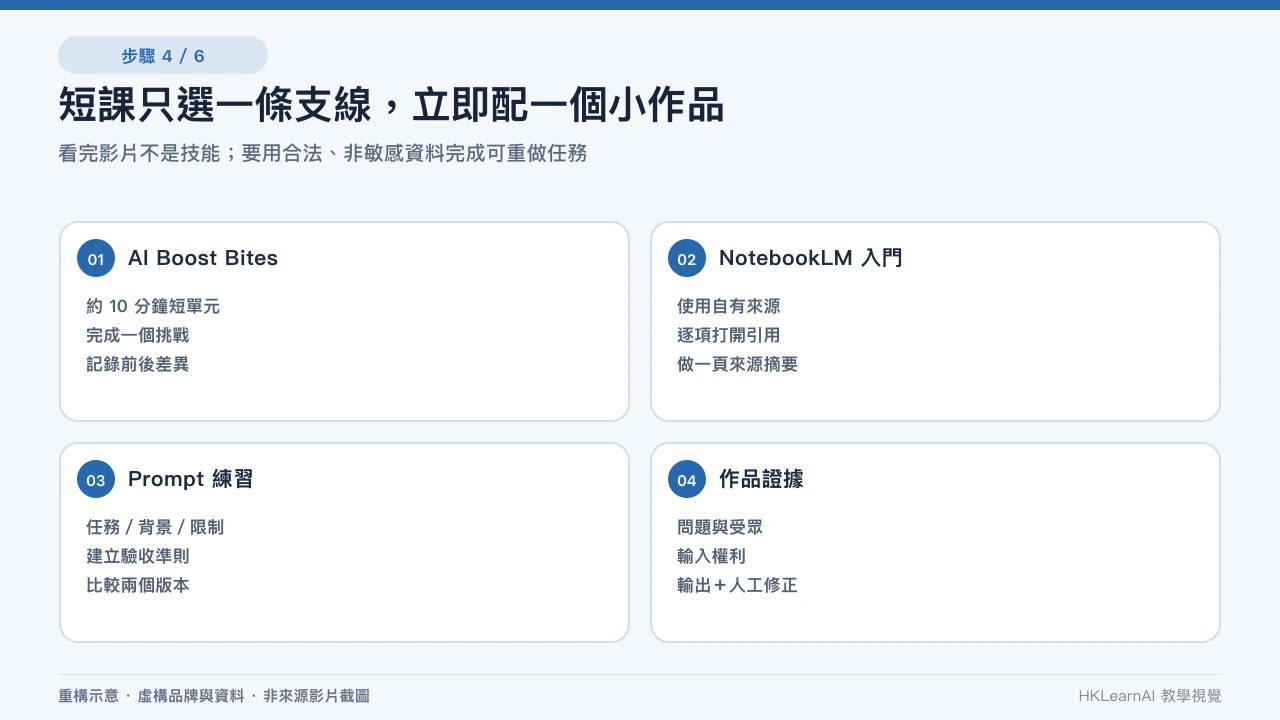The width and height of the screenshot is (1280, 720).
Task: Click the 02 number badge
Action: (x=687, y=259)
